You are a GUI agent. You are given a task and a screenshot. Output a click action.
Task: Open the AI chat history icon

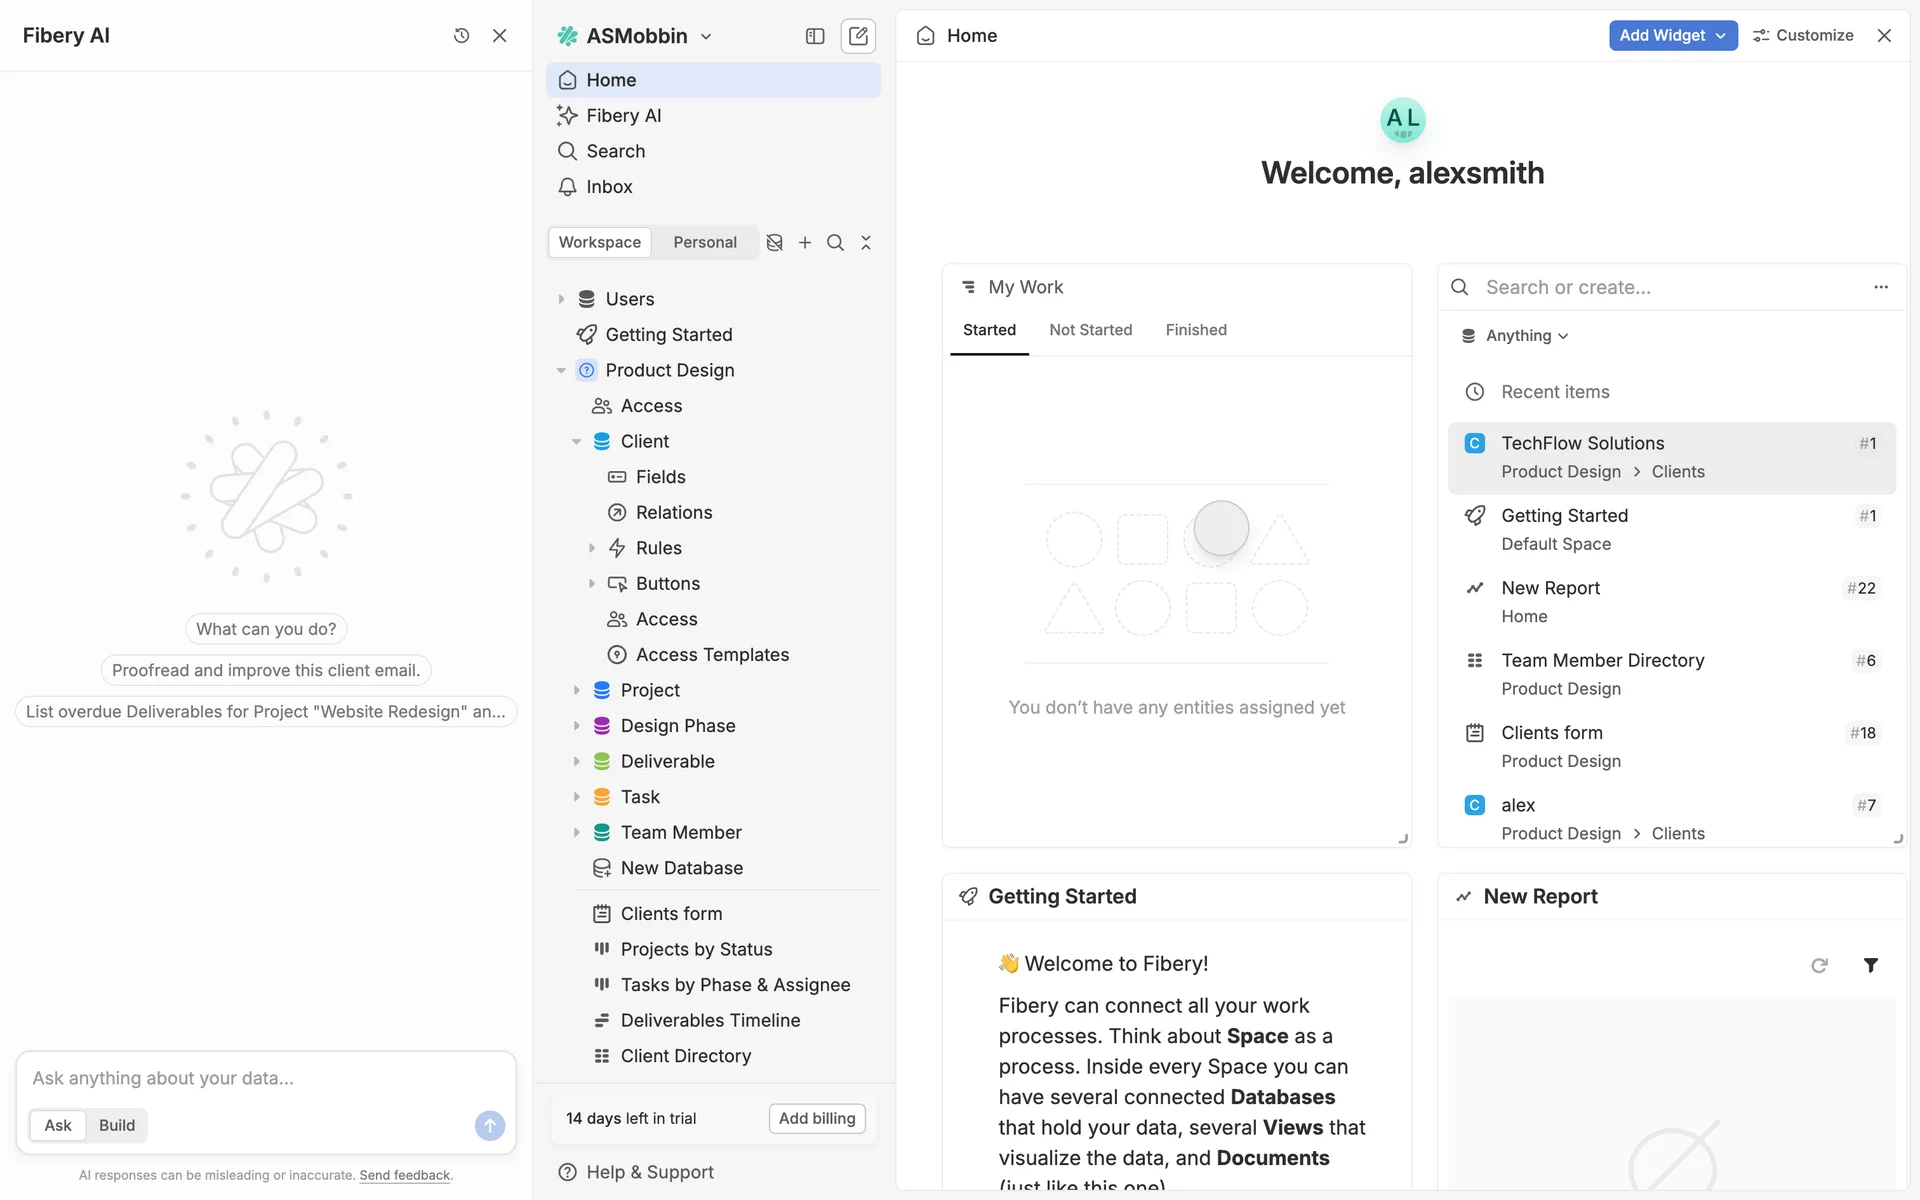tap(461, 36)
